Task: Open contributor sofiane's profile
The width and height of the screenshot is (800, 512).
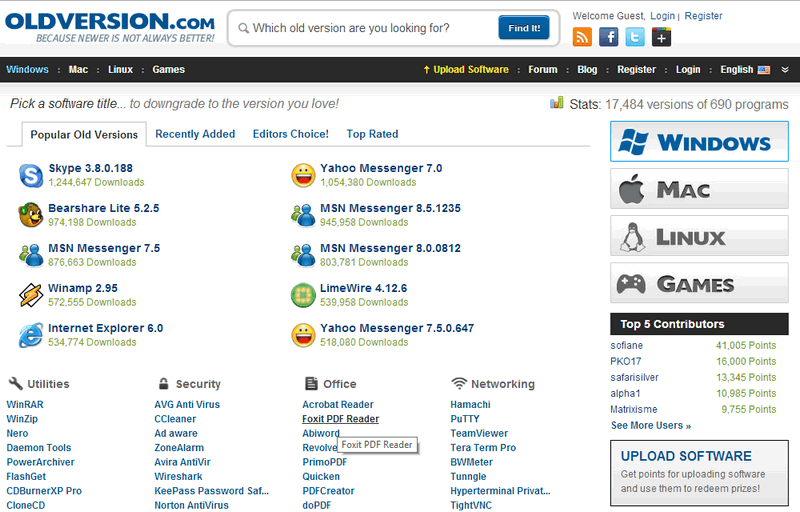Action: tap(627, 345)
